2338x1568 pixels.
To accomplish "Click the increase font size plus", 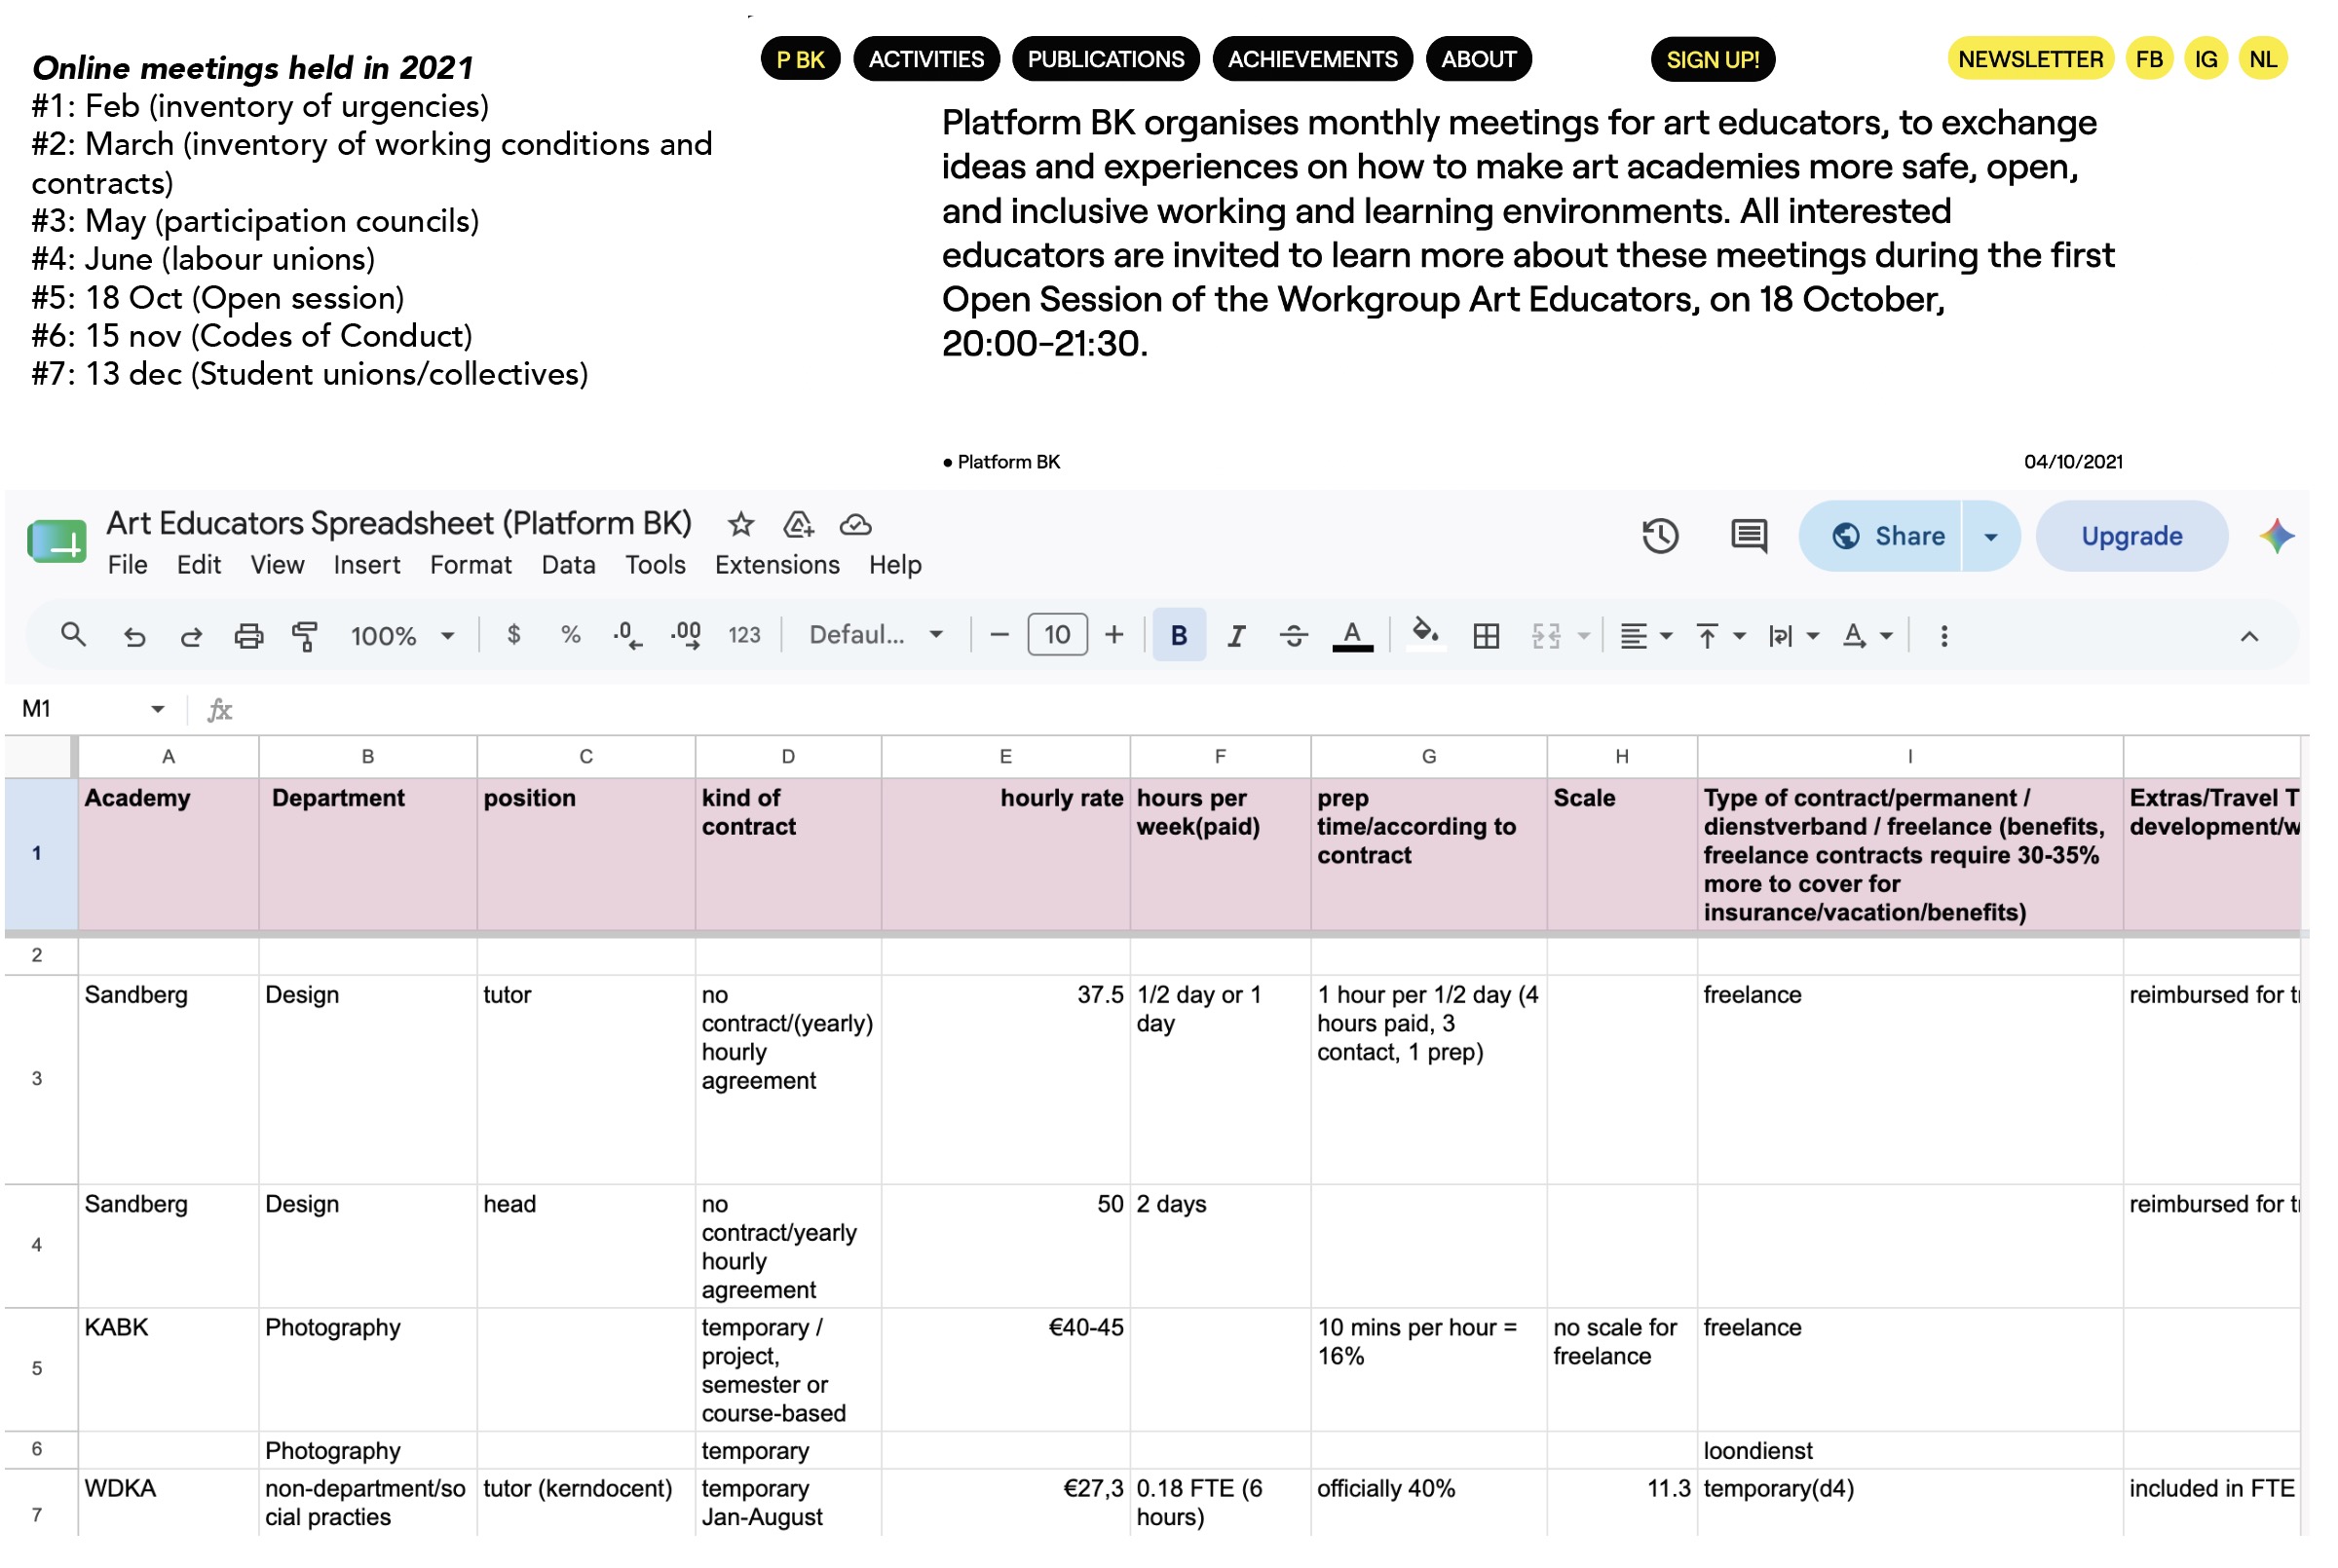I will tap(1114, 635).
